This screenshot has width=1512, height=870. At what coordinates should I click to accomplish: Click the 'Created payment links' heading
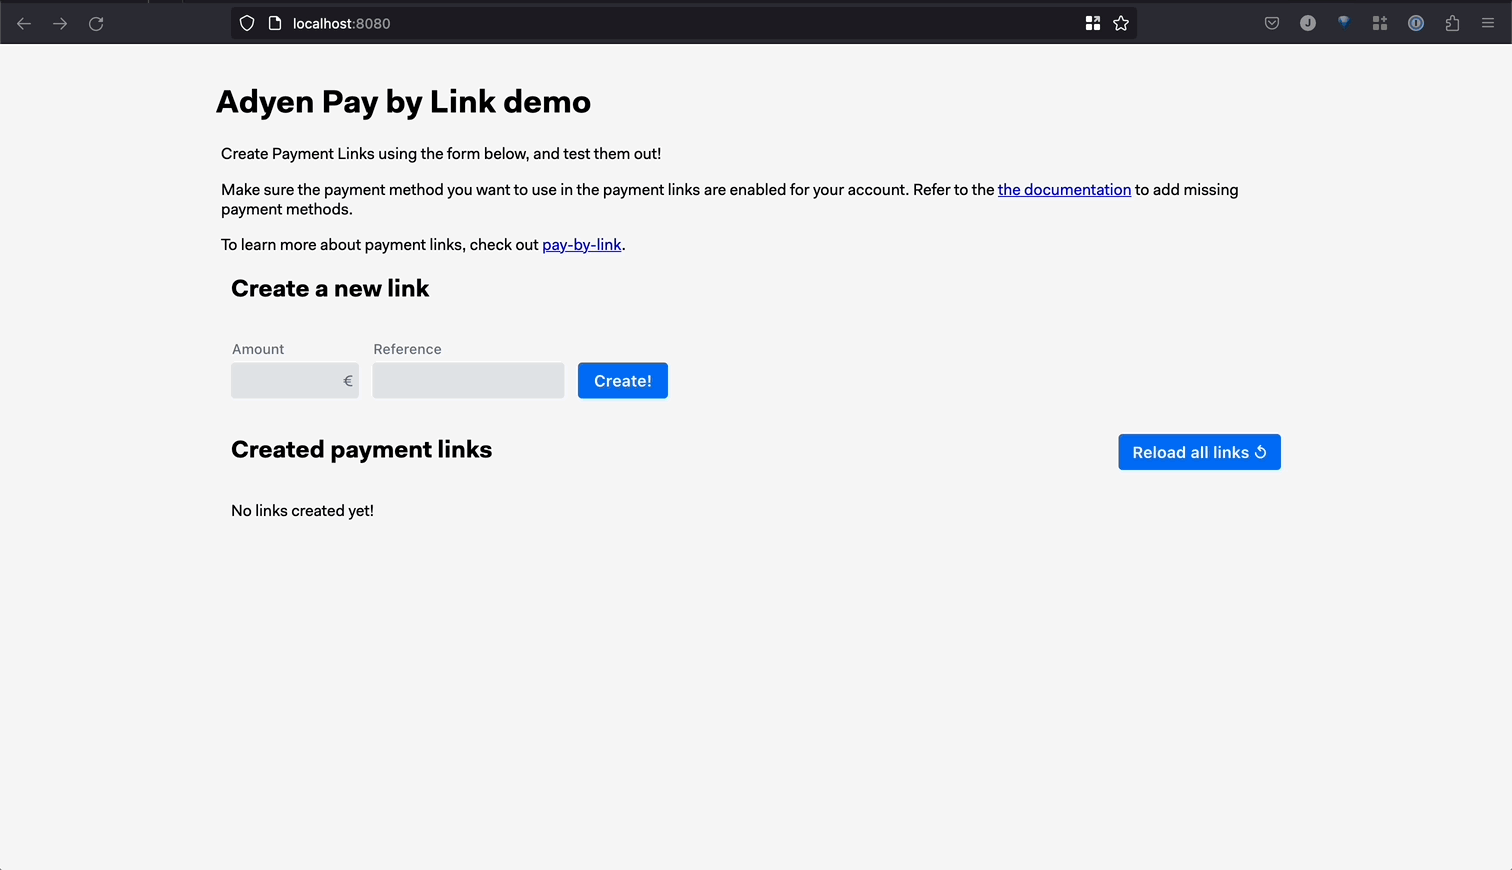[361, 449]
